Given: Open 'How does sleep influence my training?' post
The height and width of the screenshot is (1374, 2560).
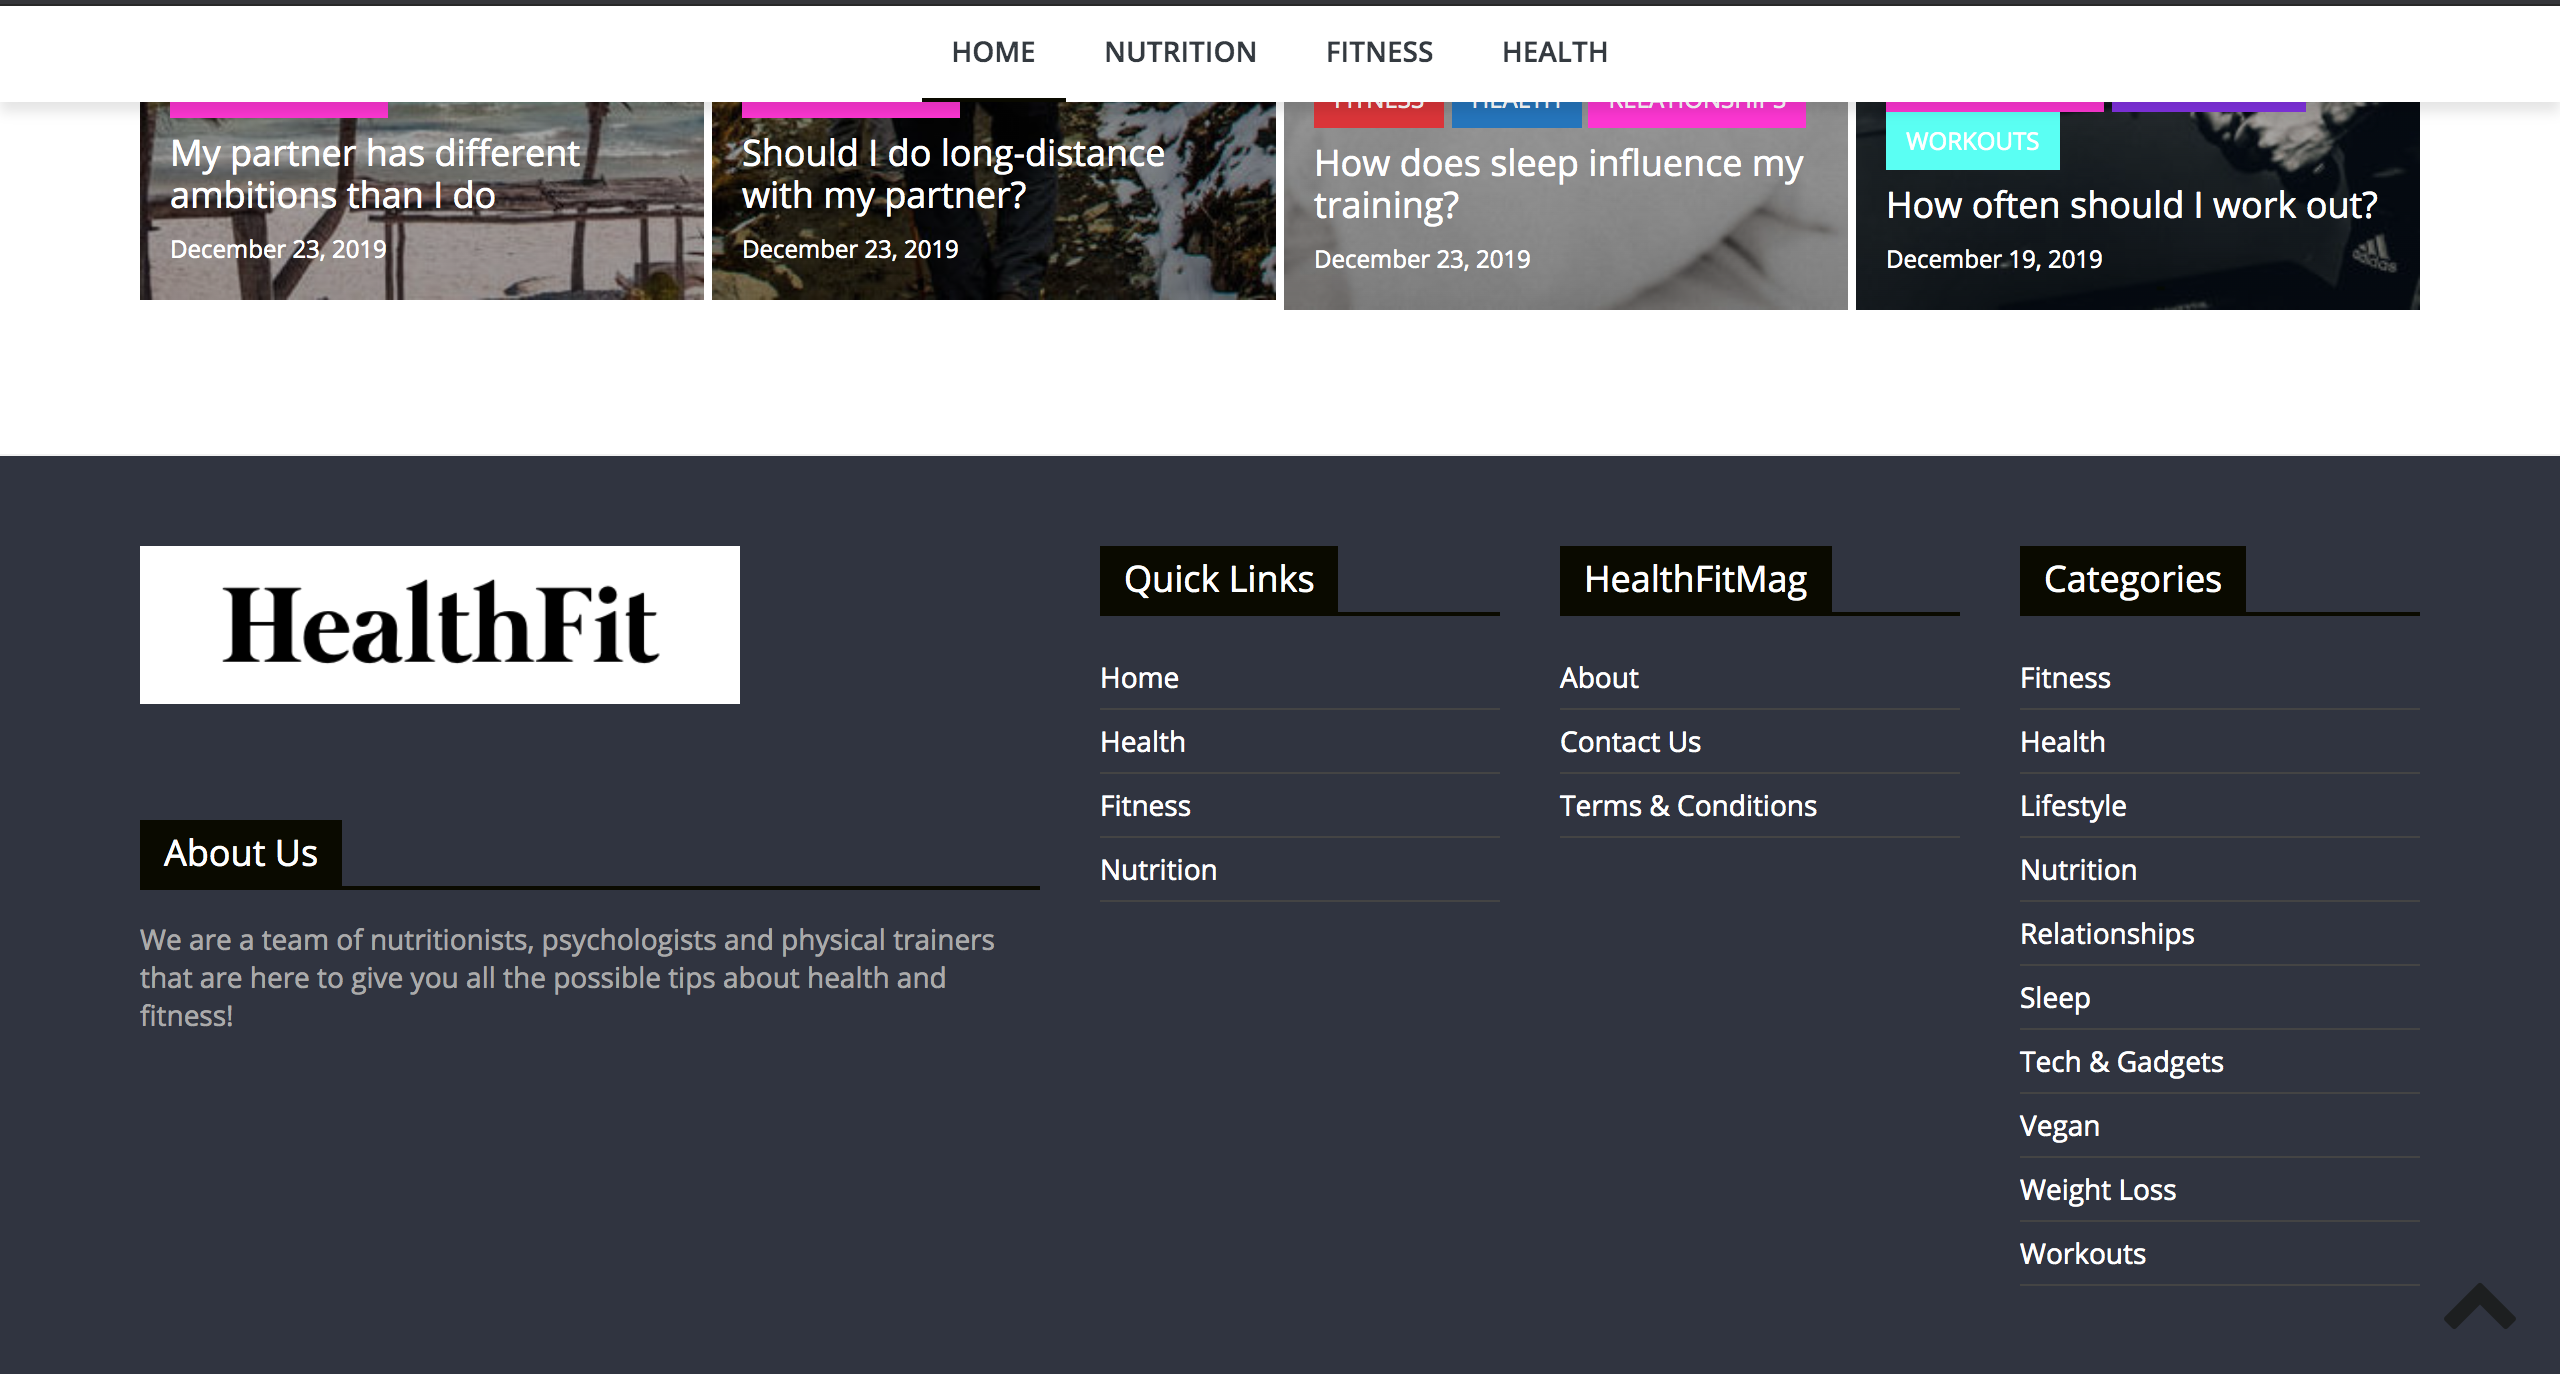Looking at the screenshot, I should point(1558,184).
